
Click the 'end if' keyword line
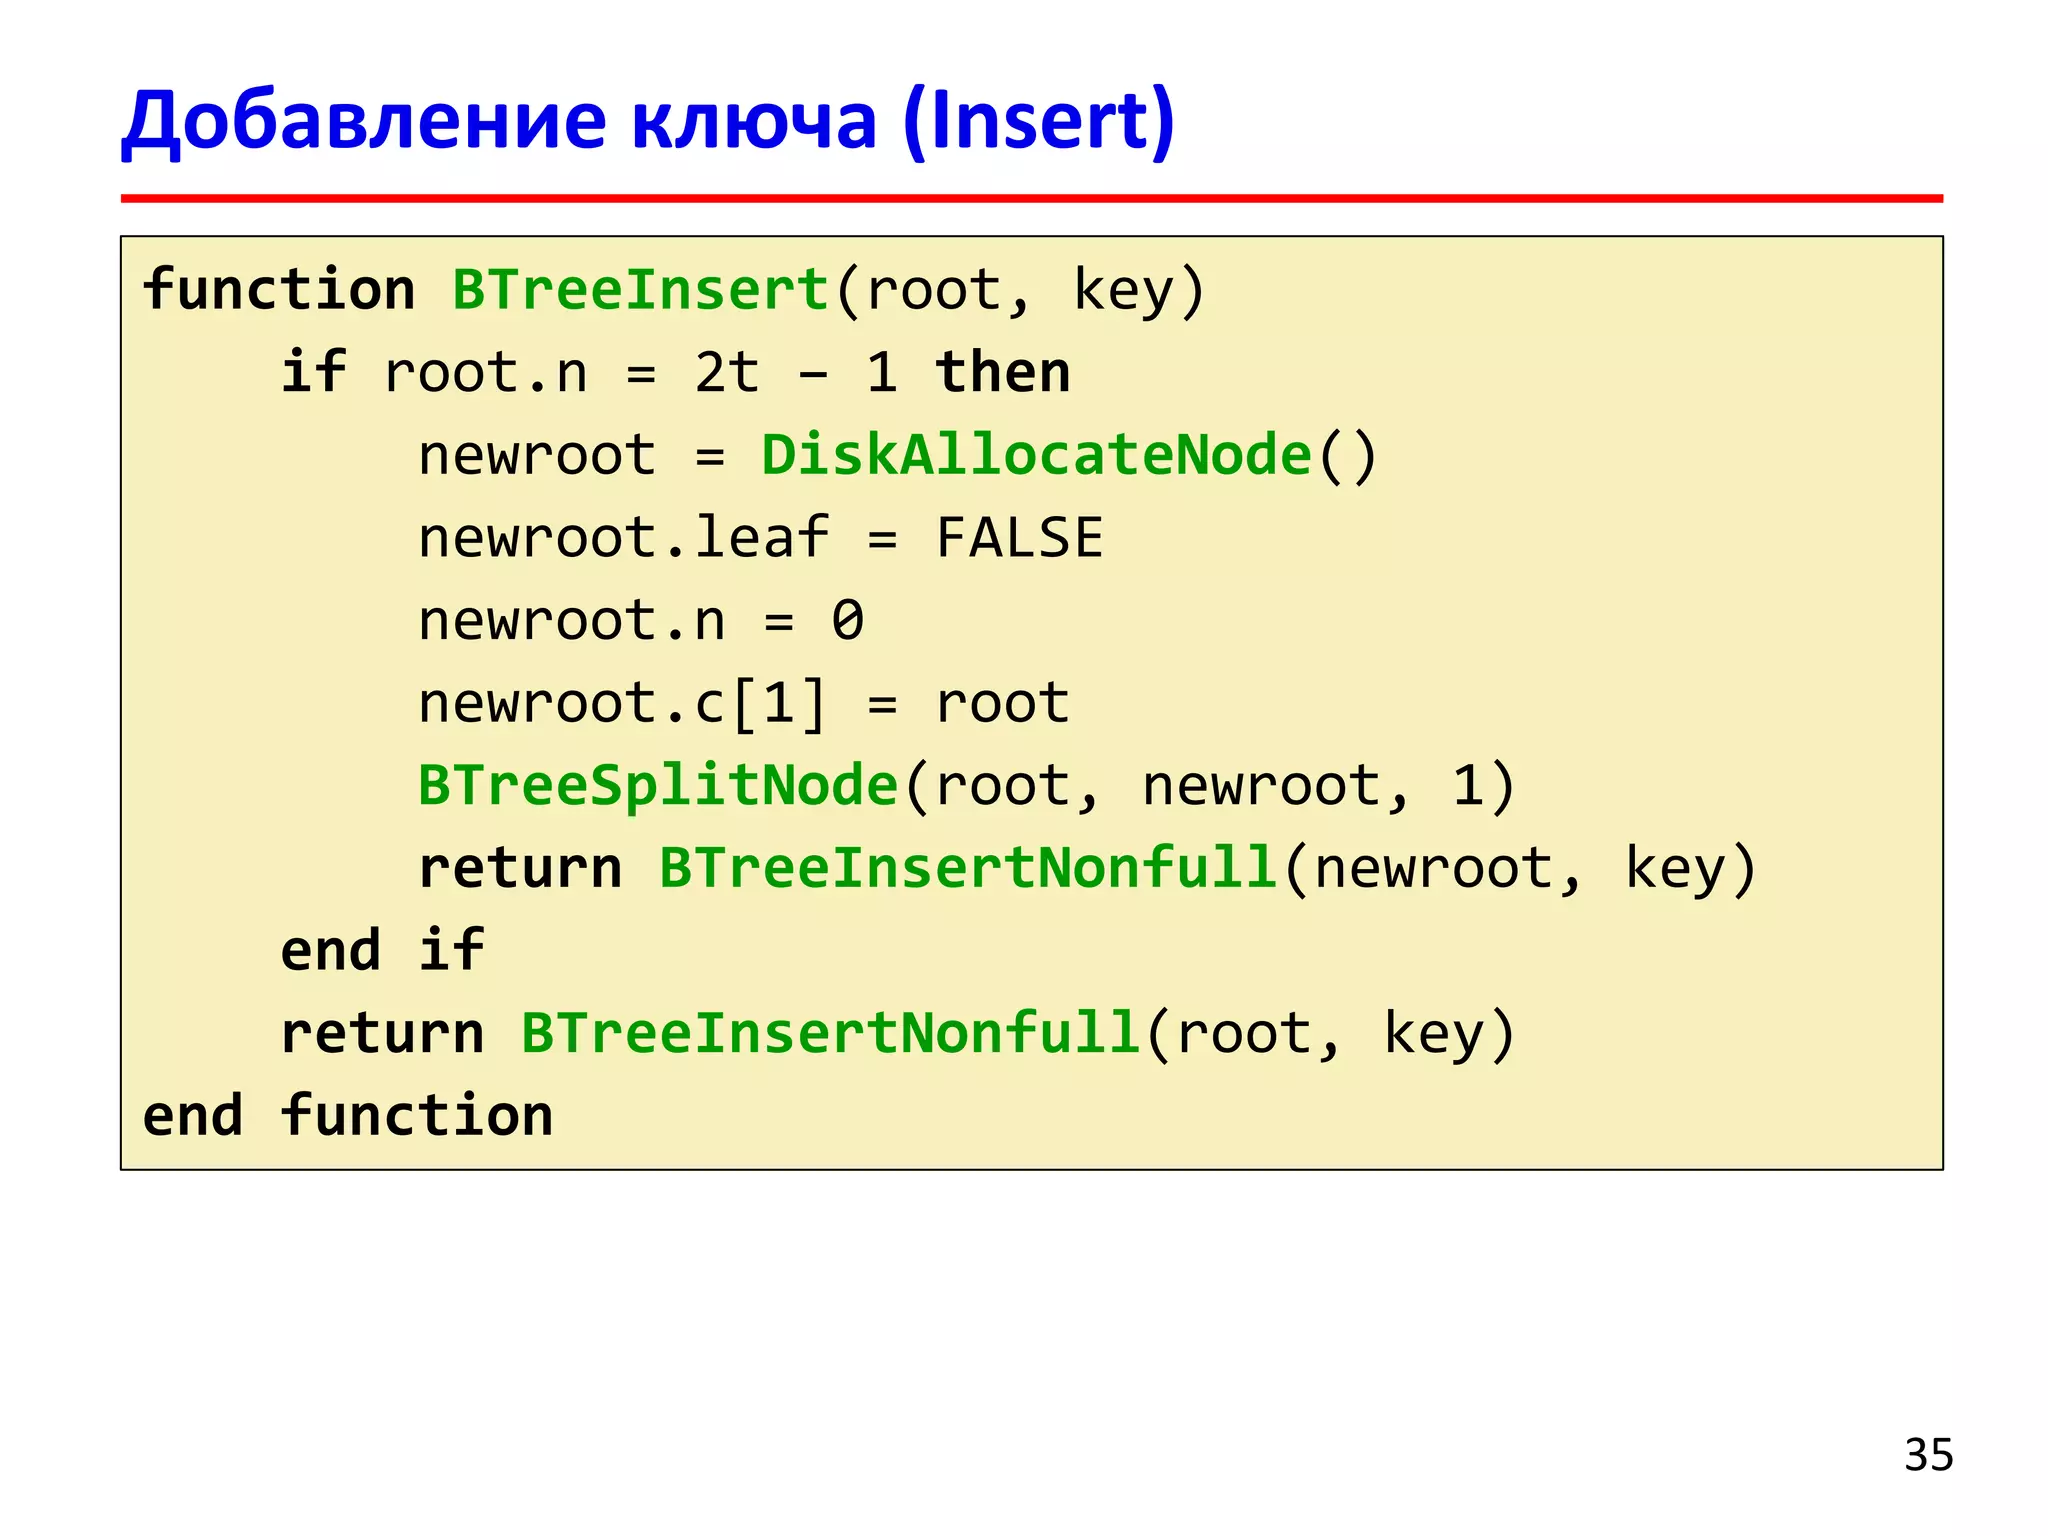click(x=382, y=950)
